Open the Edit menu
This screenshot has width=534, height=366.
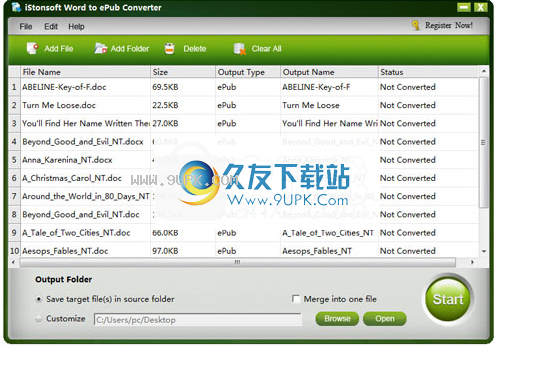coord(51,27)
